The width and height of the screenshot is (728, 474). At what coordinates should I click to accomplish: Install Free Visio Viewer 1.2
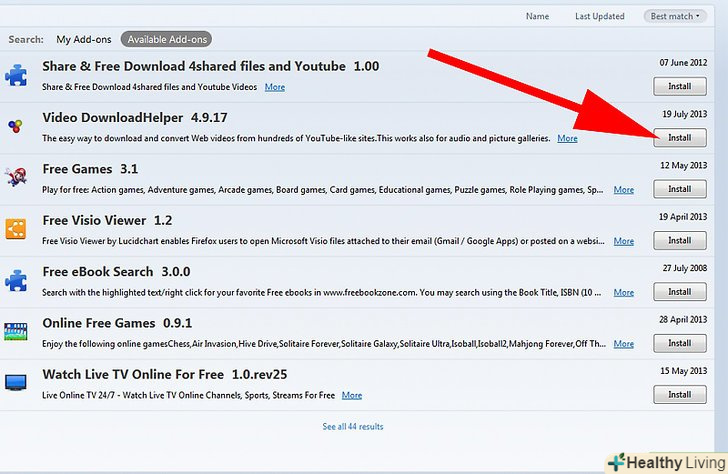pyautogui.click(x=680, y=240)
